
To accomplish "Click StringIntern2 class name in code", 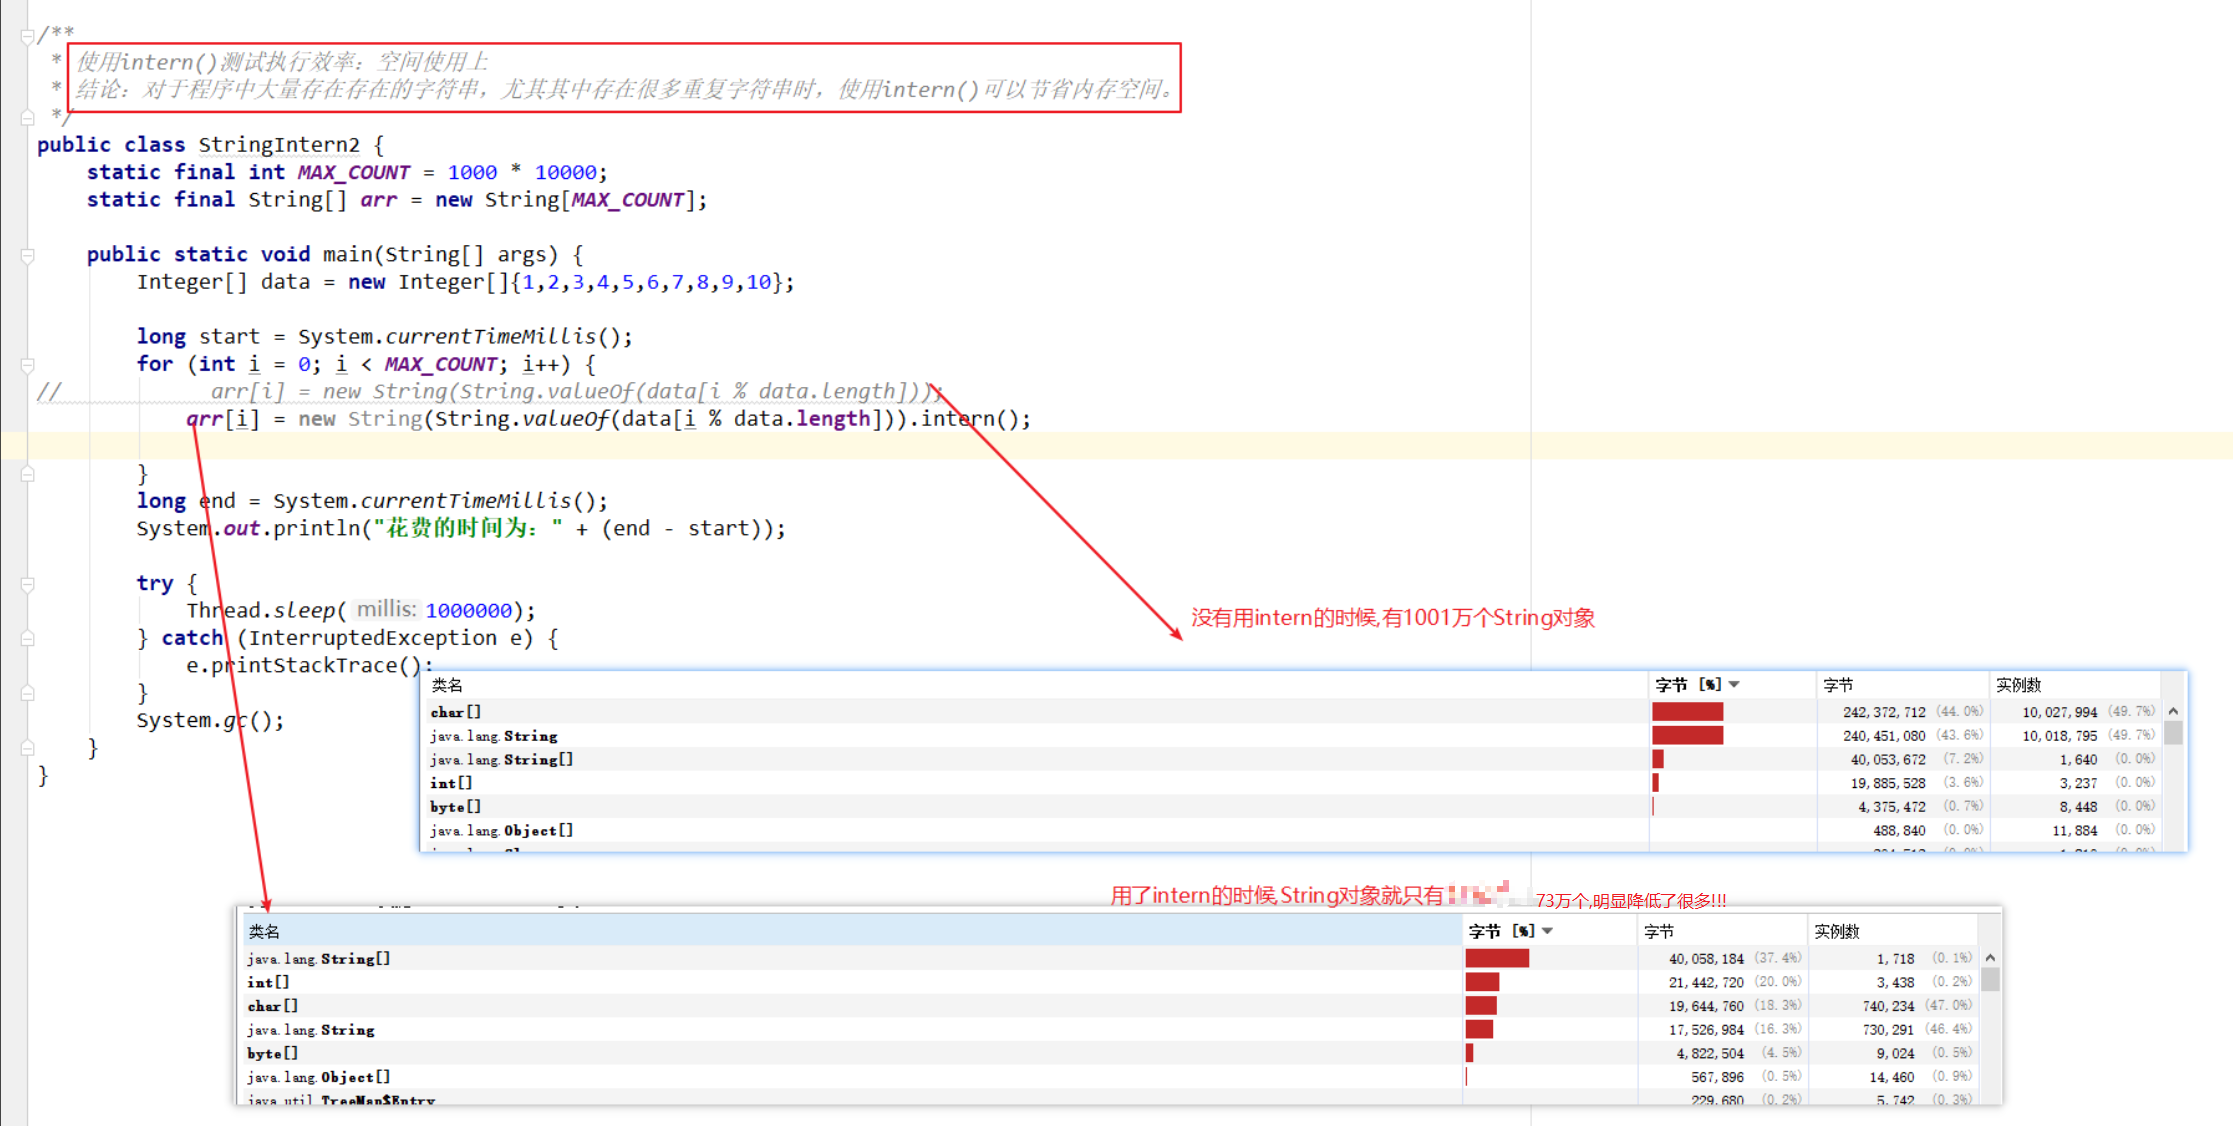I will (x=278, y=145).
